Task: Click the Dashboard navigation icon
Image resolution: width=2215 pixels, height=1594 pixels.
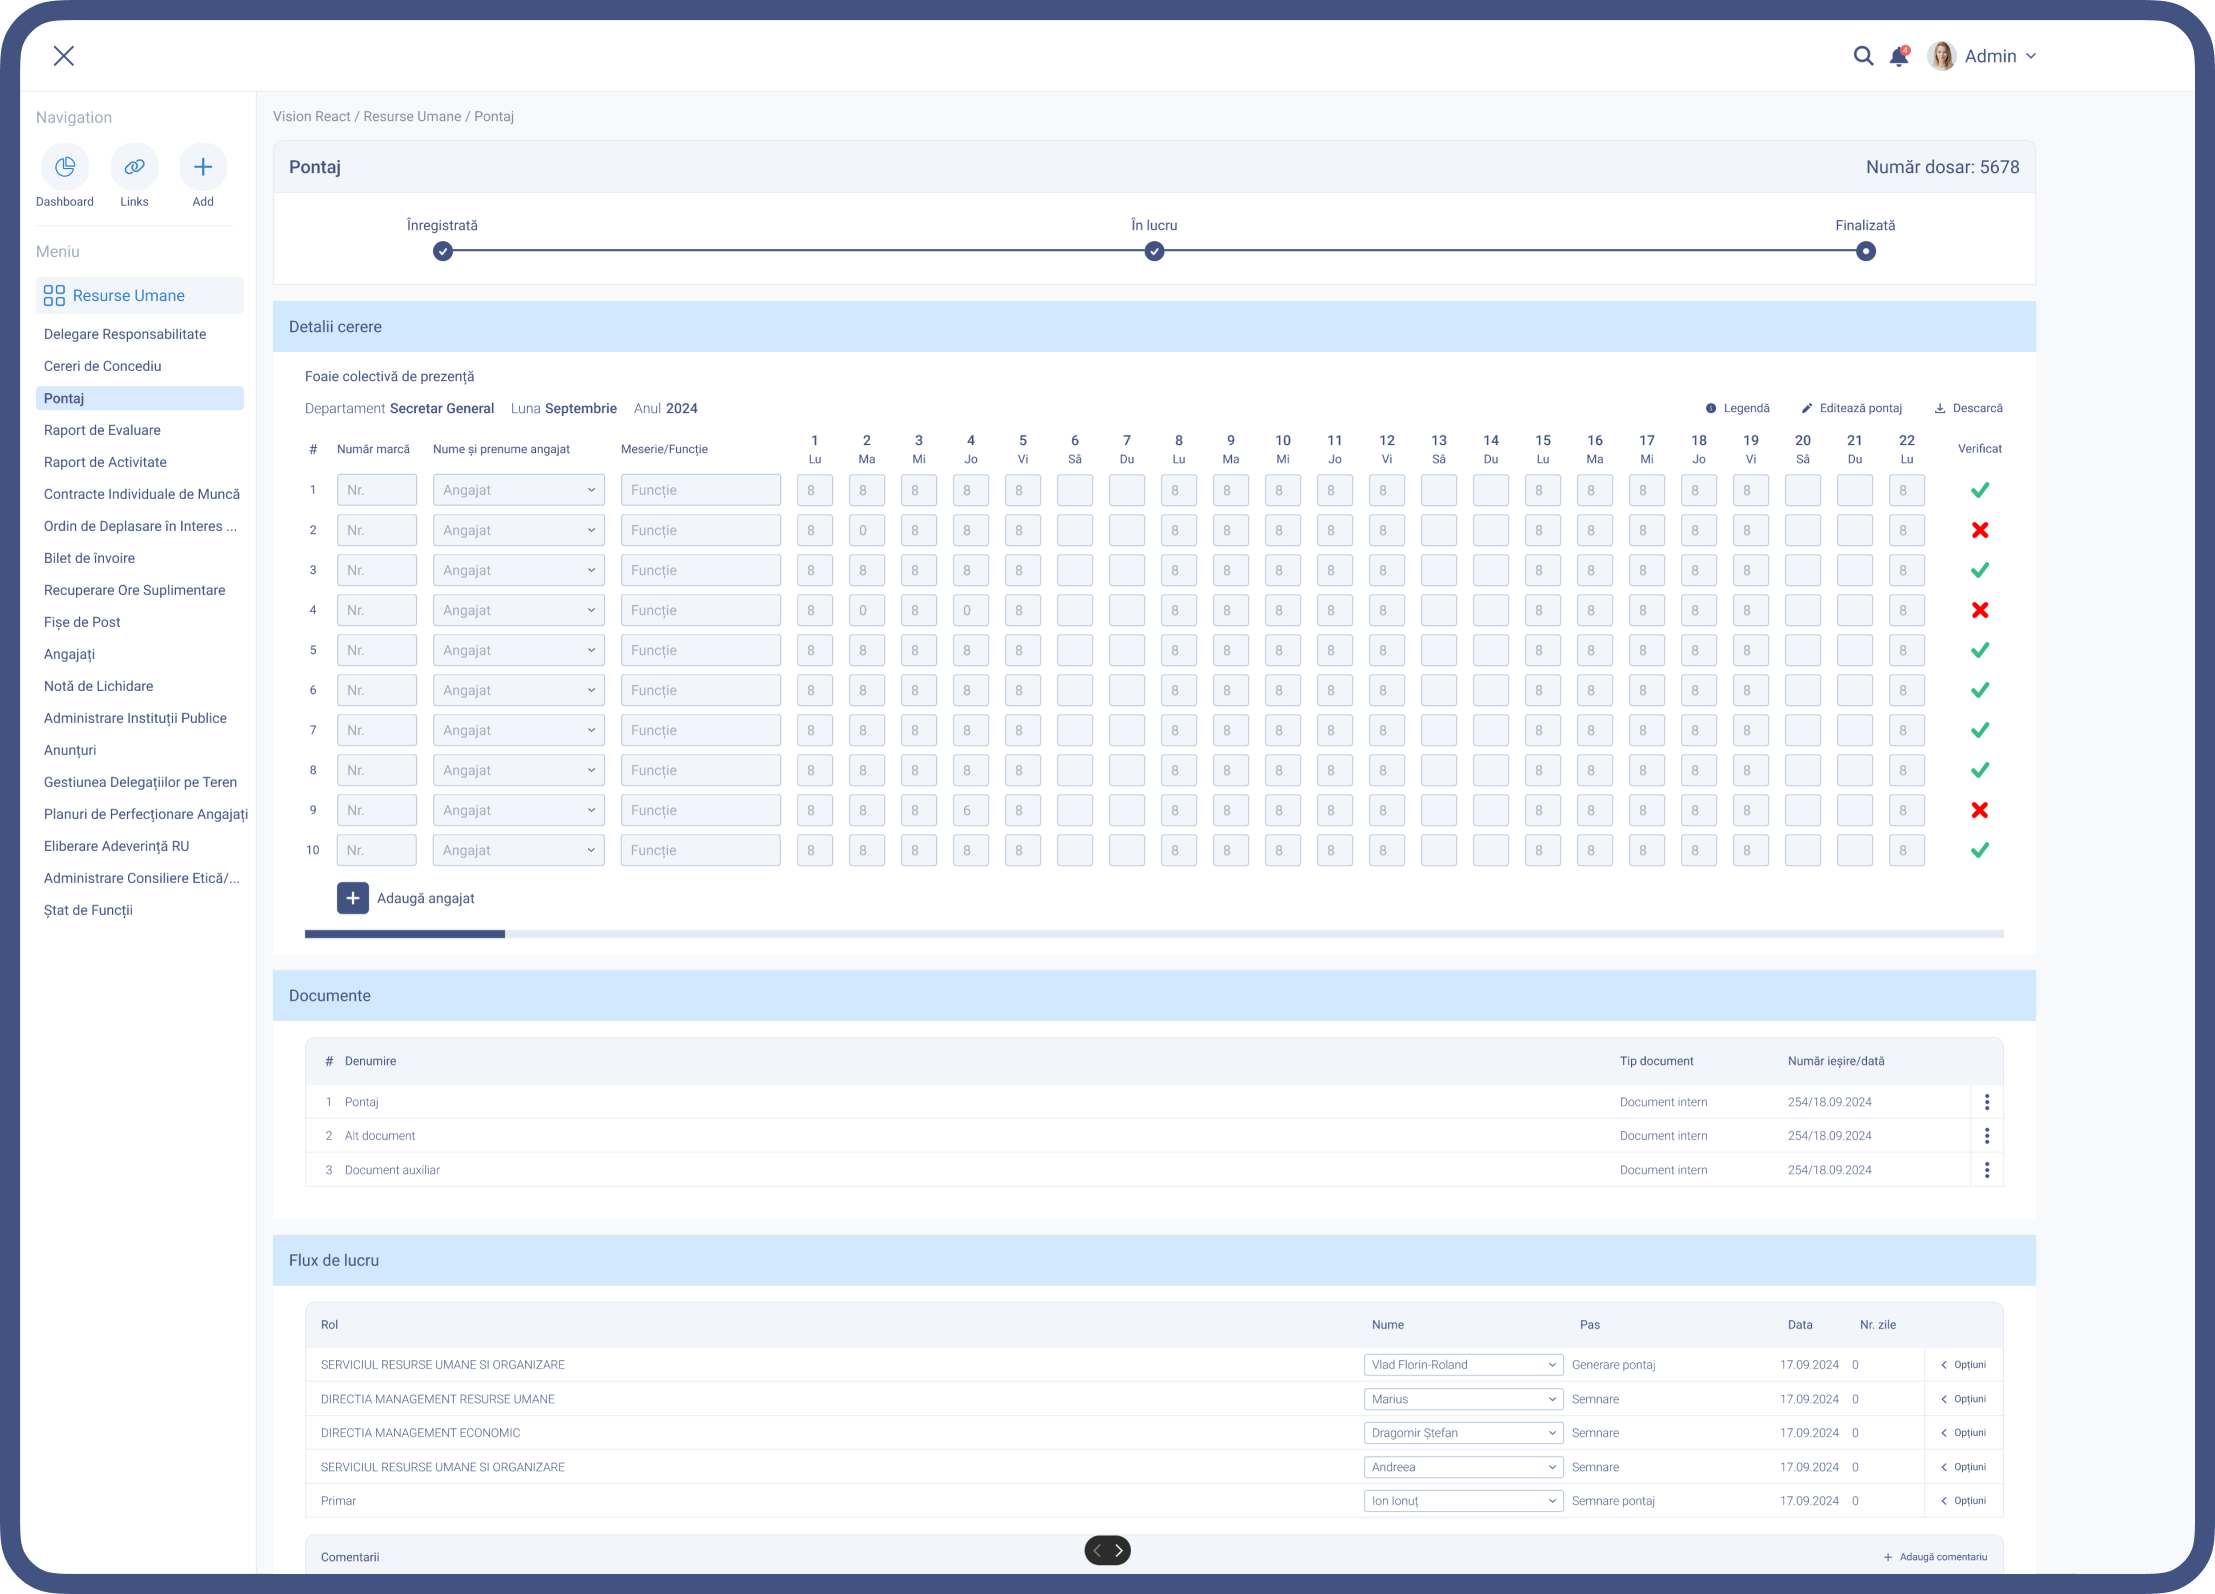Action: pyautogui.click(x=65, y=167)
